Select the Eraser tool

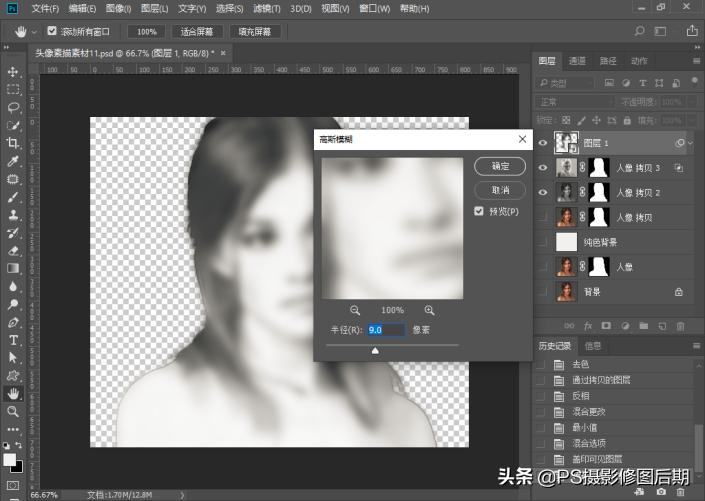pyautogui.click(x=13, y=250)
